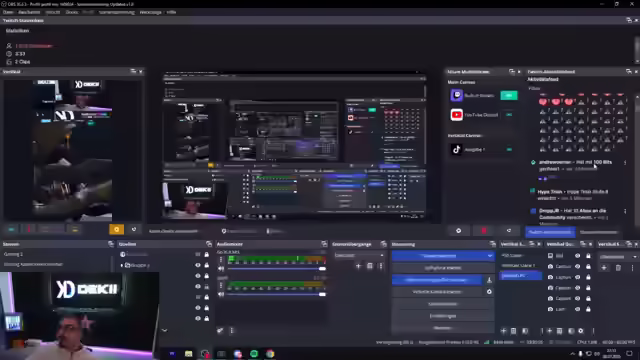Open options dots beside 100 Bits activity entry
The image size is (640, 360).
pos(625,162)
